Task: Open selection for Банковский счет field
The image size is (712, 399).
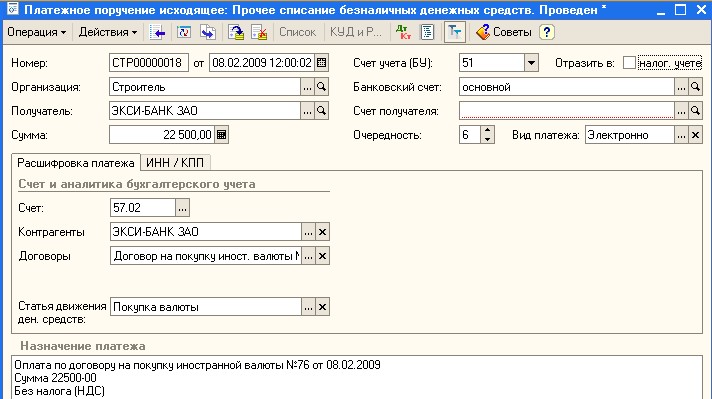Action: point(681,87)
